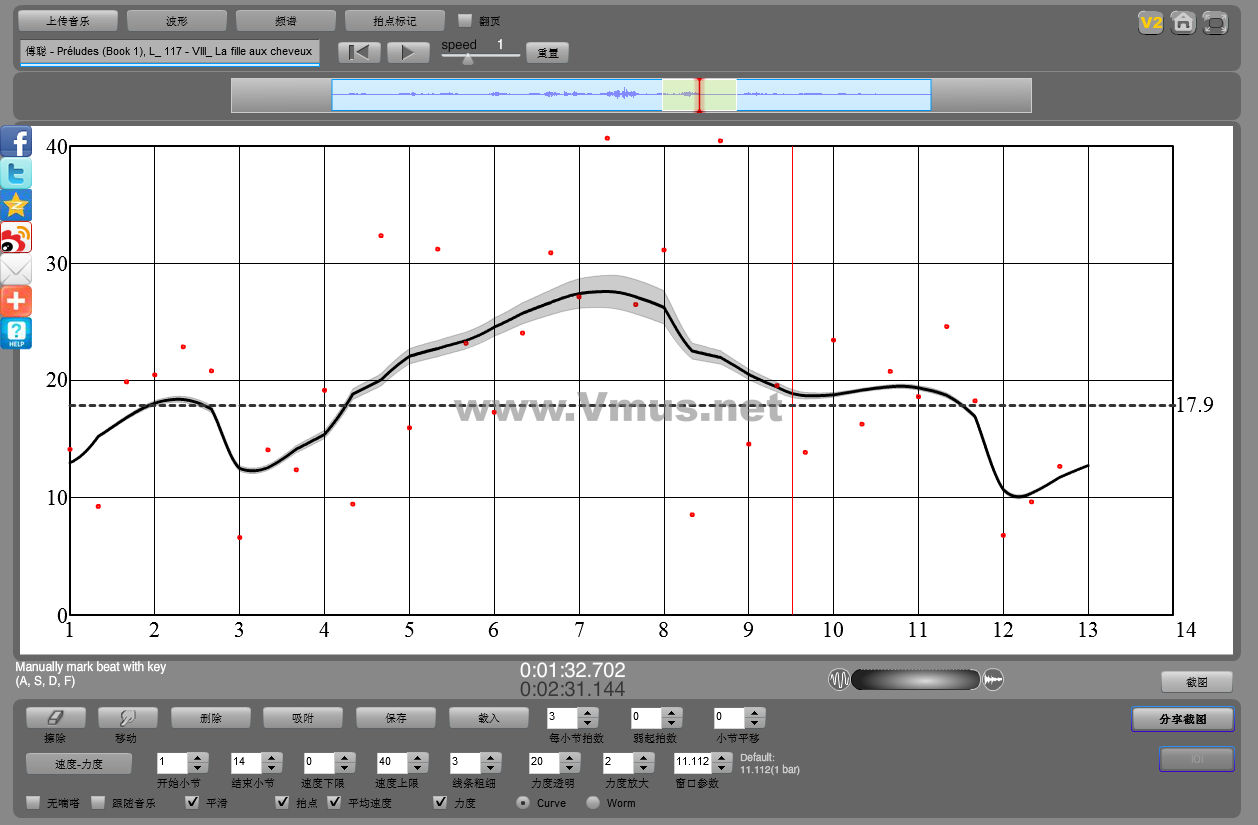Select the Worm radio button
This screenshot has width=1258, height=825.
coord(593,802)
